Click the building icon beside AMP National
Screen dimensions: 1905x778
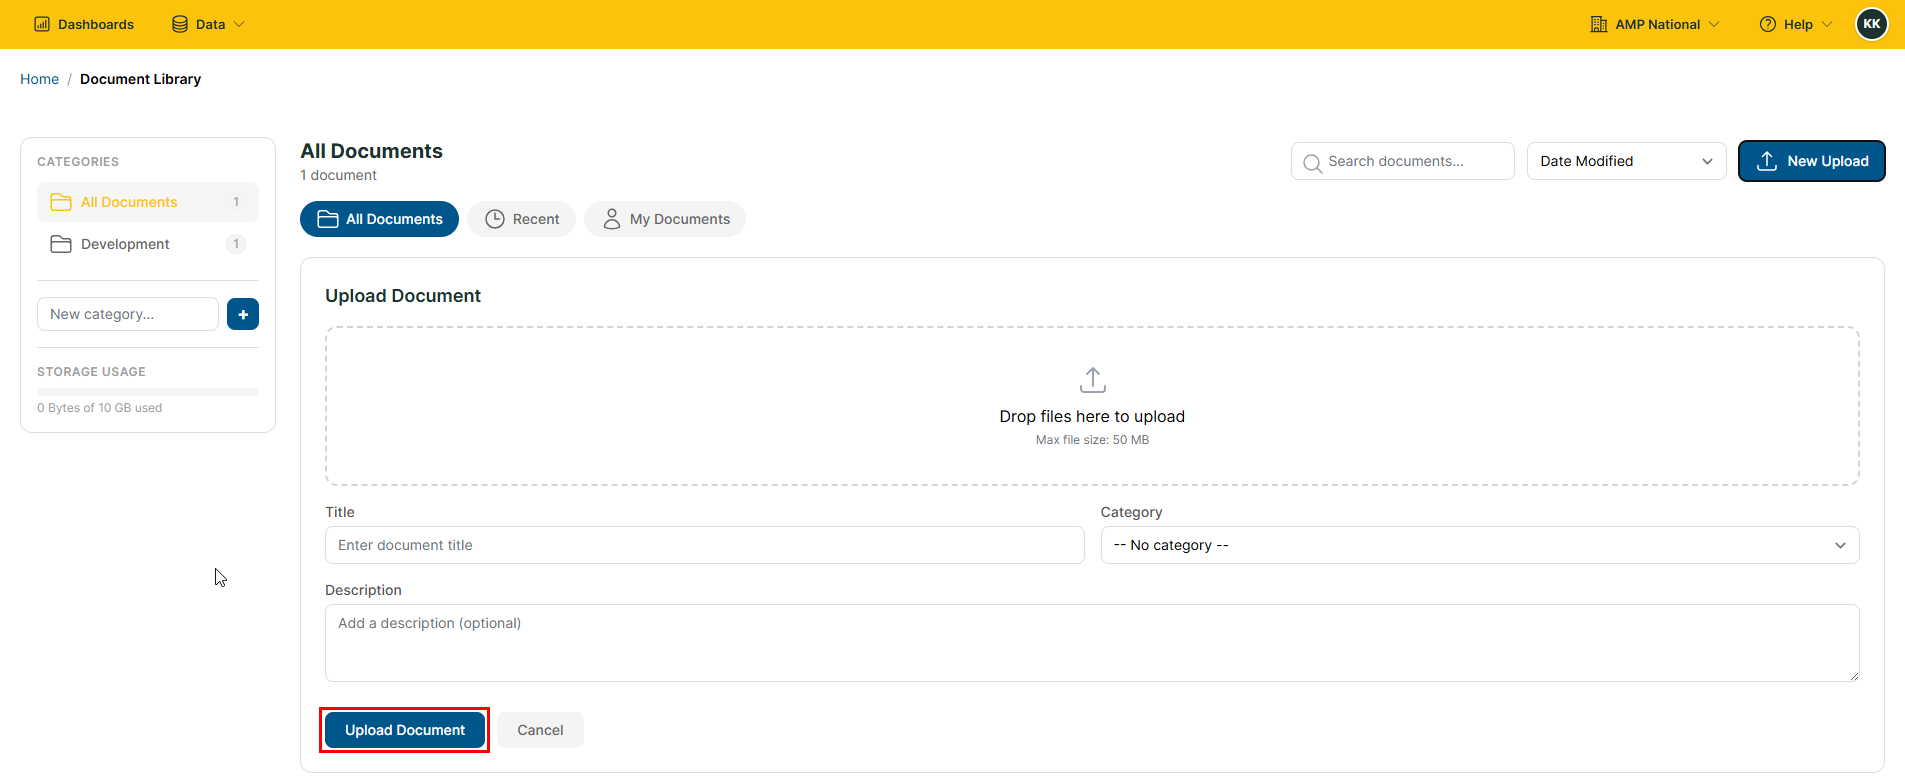[1599, 24]
